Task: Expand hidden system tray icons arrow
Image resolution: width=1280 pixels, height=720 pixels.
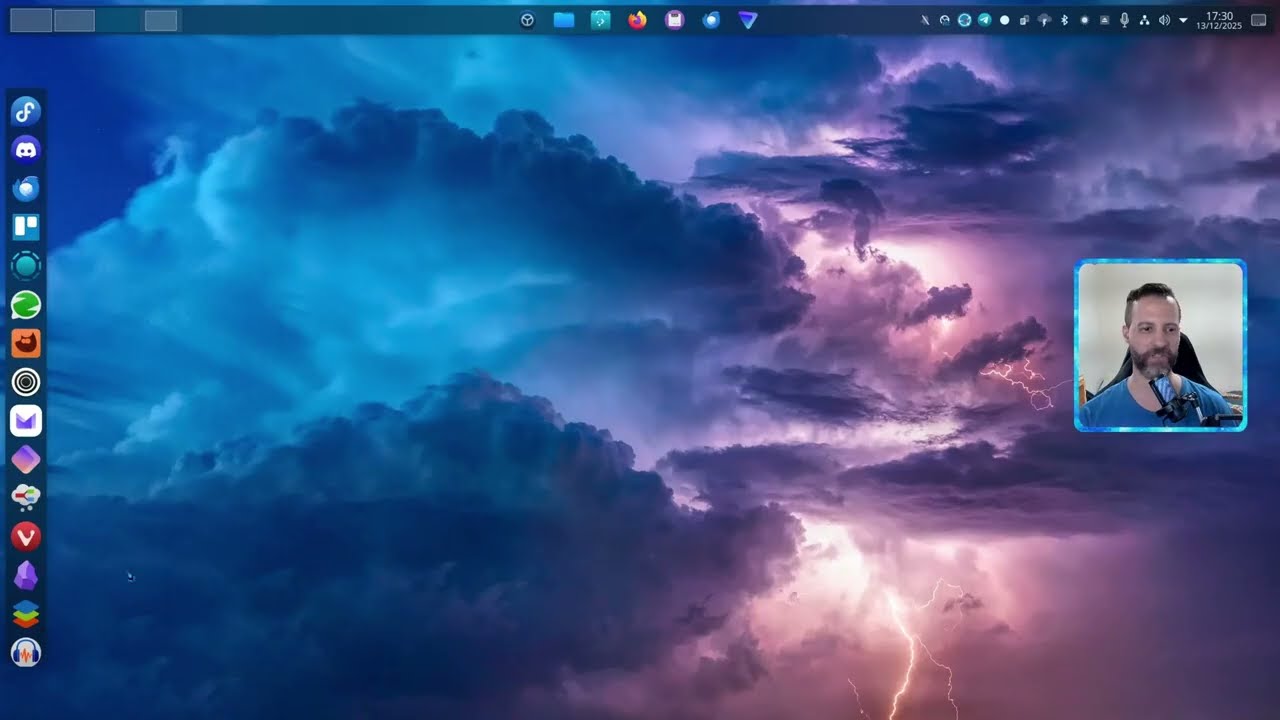Action: point(1183,20)
